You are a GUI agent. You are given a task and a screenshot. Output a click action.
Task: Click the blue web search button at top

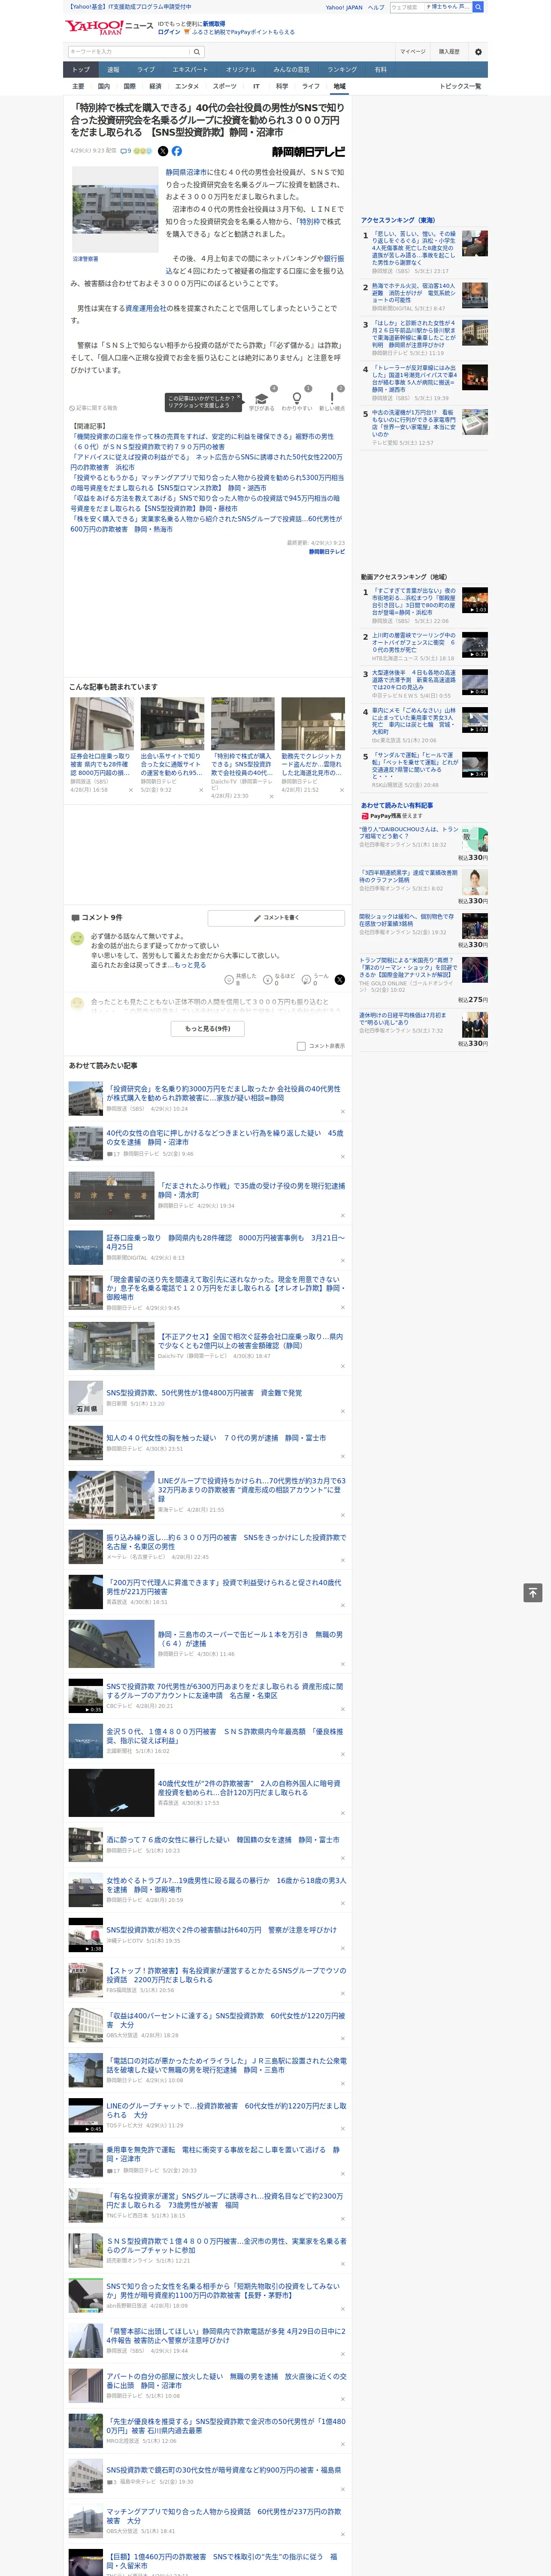(x=478, y=7)
